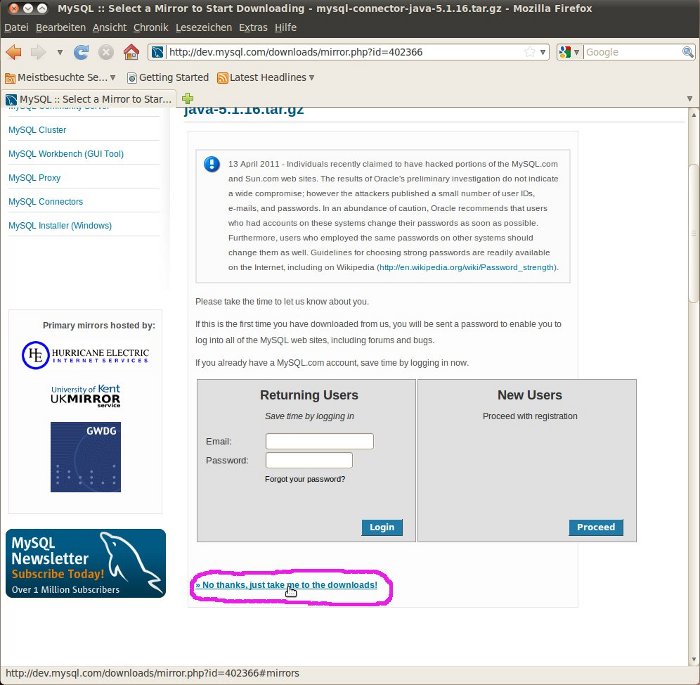
Task: Reload the current page
Action: pyautogui.click(x=82, y=52)
